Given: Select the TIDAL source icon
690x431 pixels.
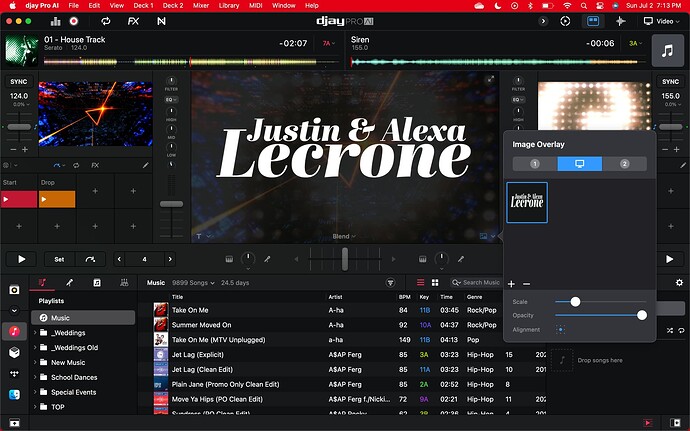Looking at the screenshot, I should [14, 374].
